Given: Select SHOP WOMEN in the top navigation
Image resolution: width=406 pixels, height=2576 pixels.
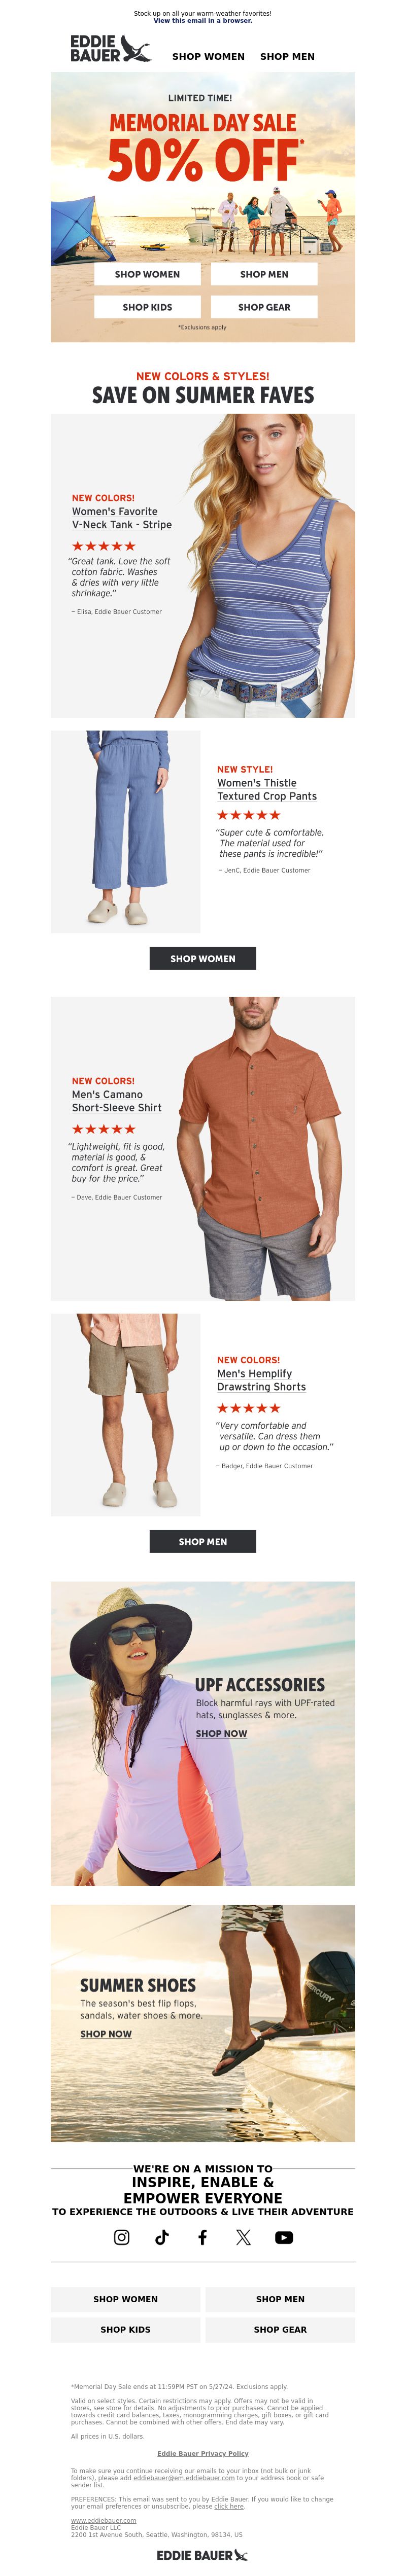Looking at the screenshot, I should pyautogui.click(x=208, y=57).
